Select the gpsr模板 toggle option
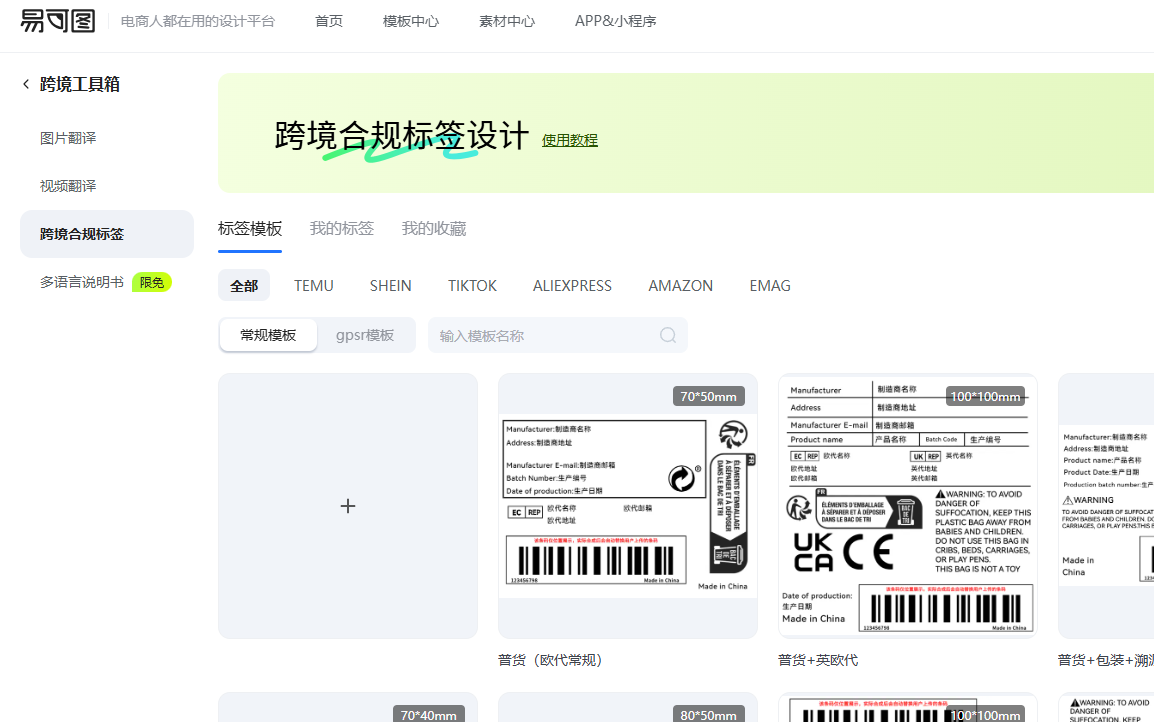 tap(365, 335)
